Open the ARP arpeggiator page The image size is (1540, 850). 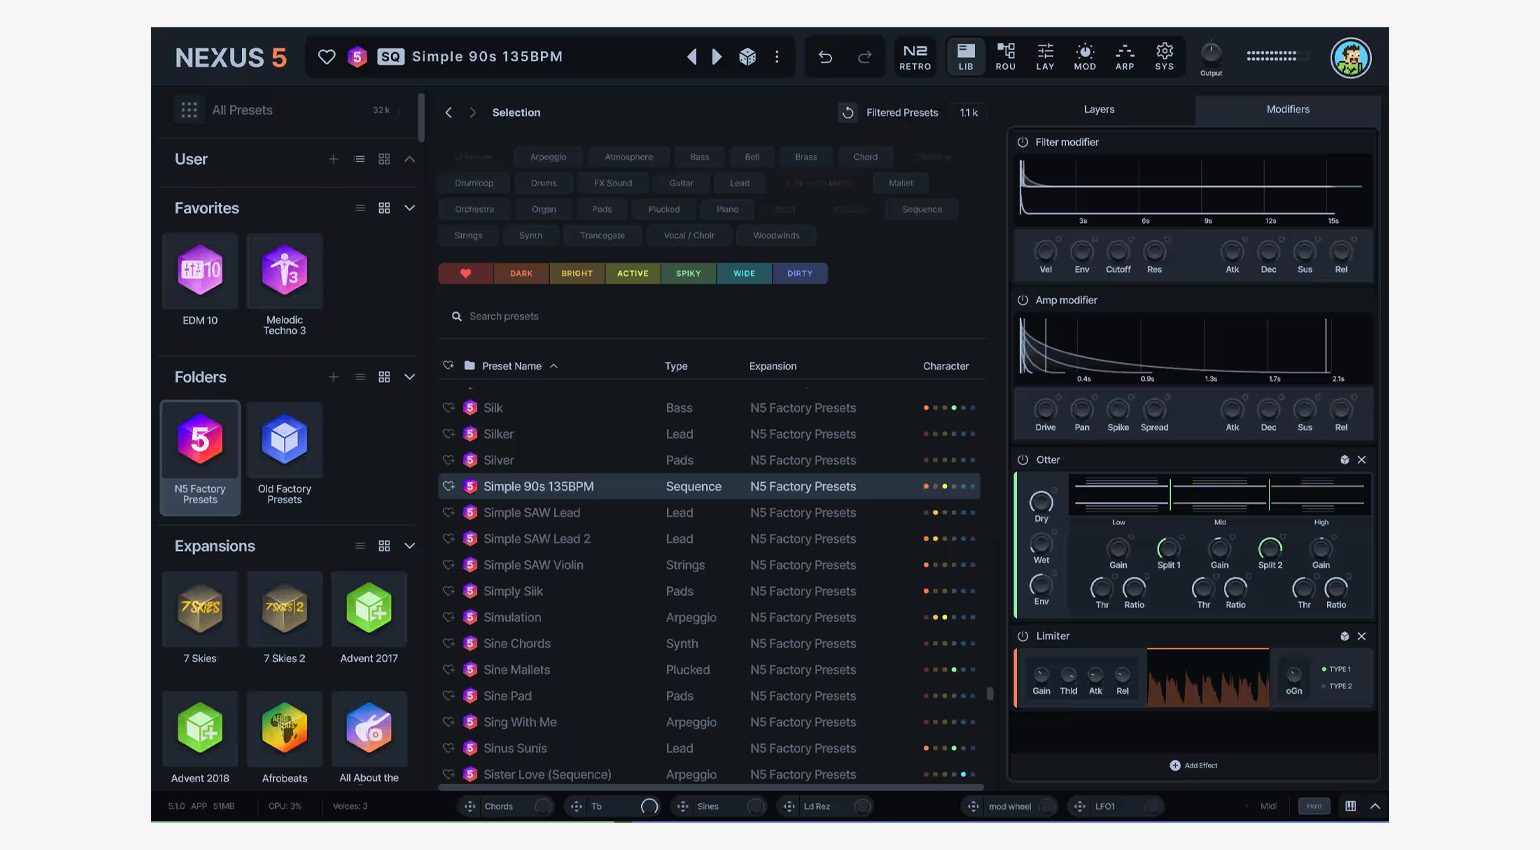click(x=1125, y=57)
